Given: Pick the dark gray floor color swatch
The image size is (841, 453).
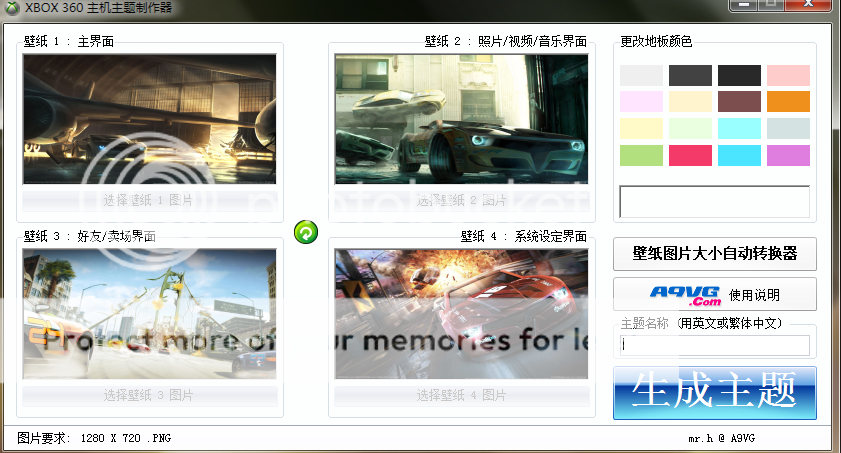Looking at the screenshot, I should pos(690,75).
